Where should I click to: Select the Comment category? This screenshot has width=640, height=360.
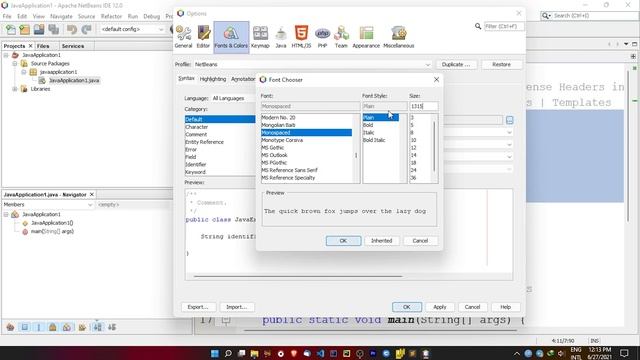pyautogui.click(x=196, y=134)
